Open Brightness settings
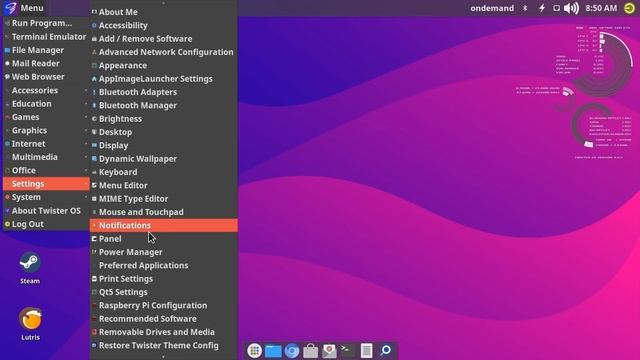This screenshot has width=640, height=360. pyautogui.click(x=164, y=119)
